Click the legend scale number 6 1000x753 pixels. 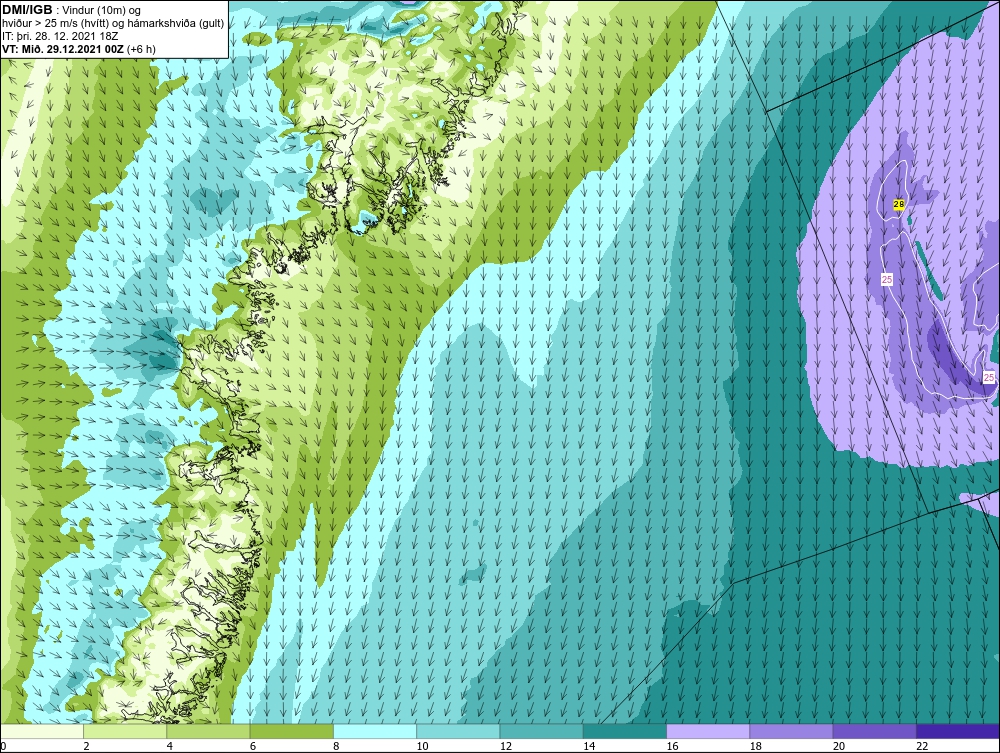[253, 746]
